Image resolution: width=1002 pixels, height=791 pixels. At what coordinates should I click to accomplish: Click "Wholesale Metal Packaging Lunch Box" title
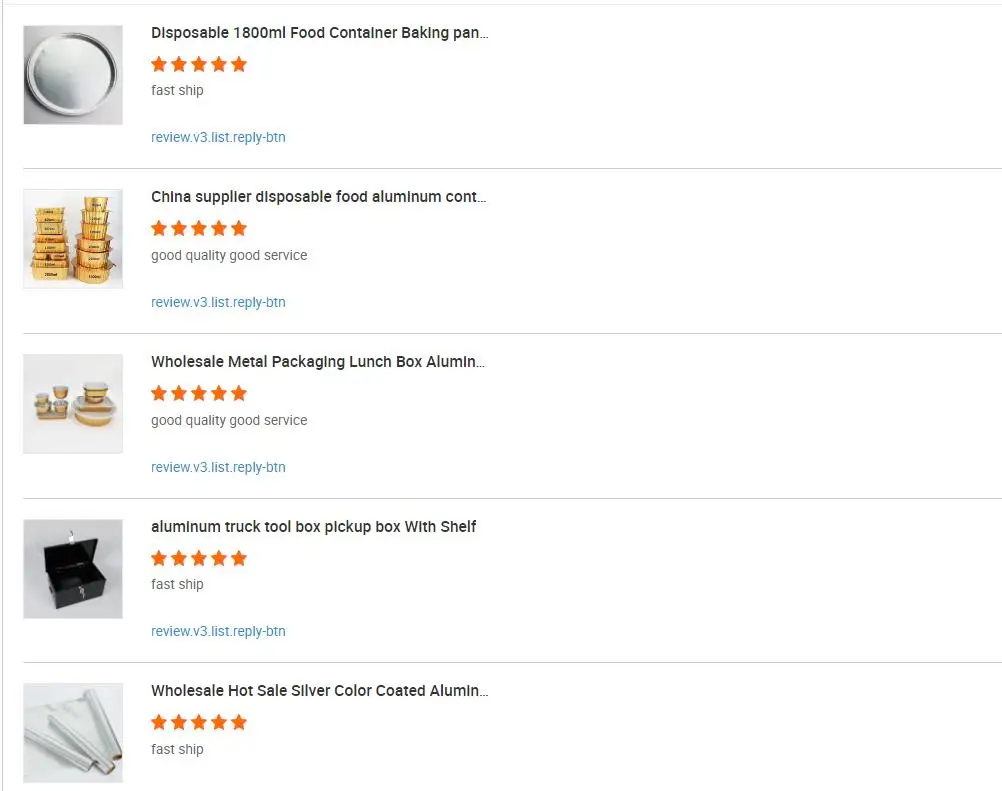point(317,362)
